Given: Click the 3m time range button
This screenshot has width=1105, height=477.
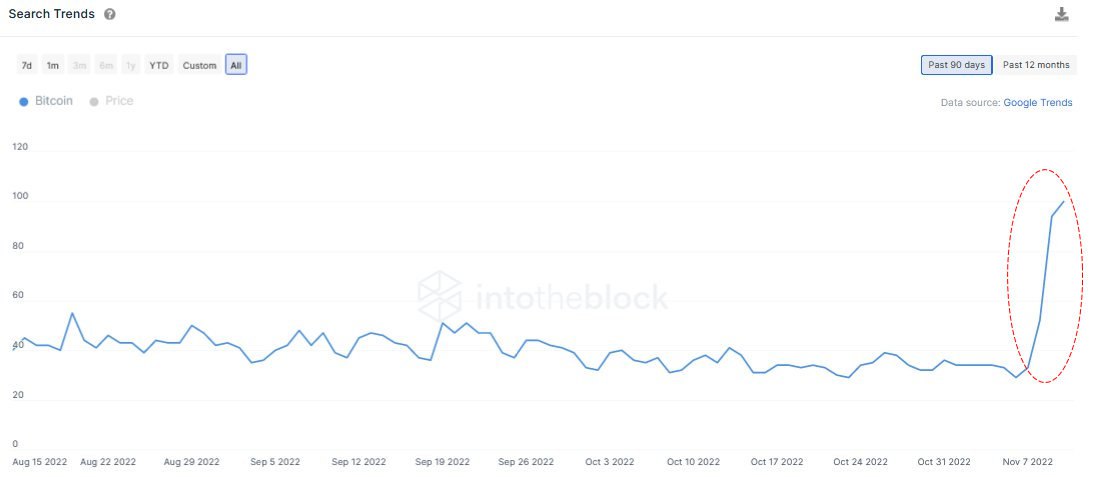Looking at the screenshot, I should point(80,65).
